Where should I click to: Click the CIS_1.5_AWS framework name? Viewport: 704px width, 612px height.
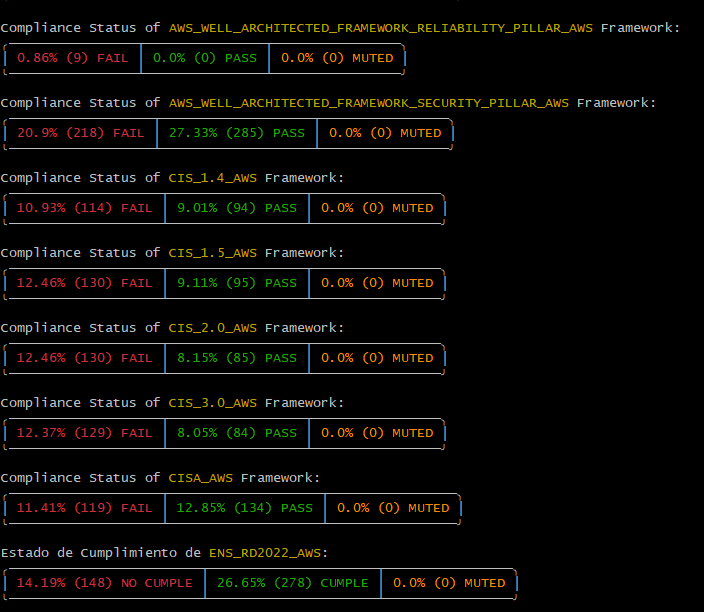pos(212,253)
